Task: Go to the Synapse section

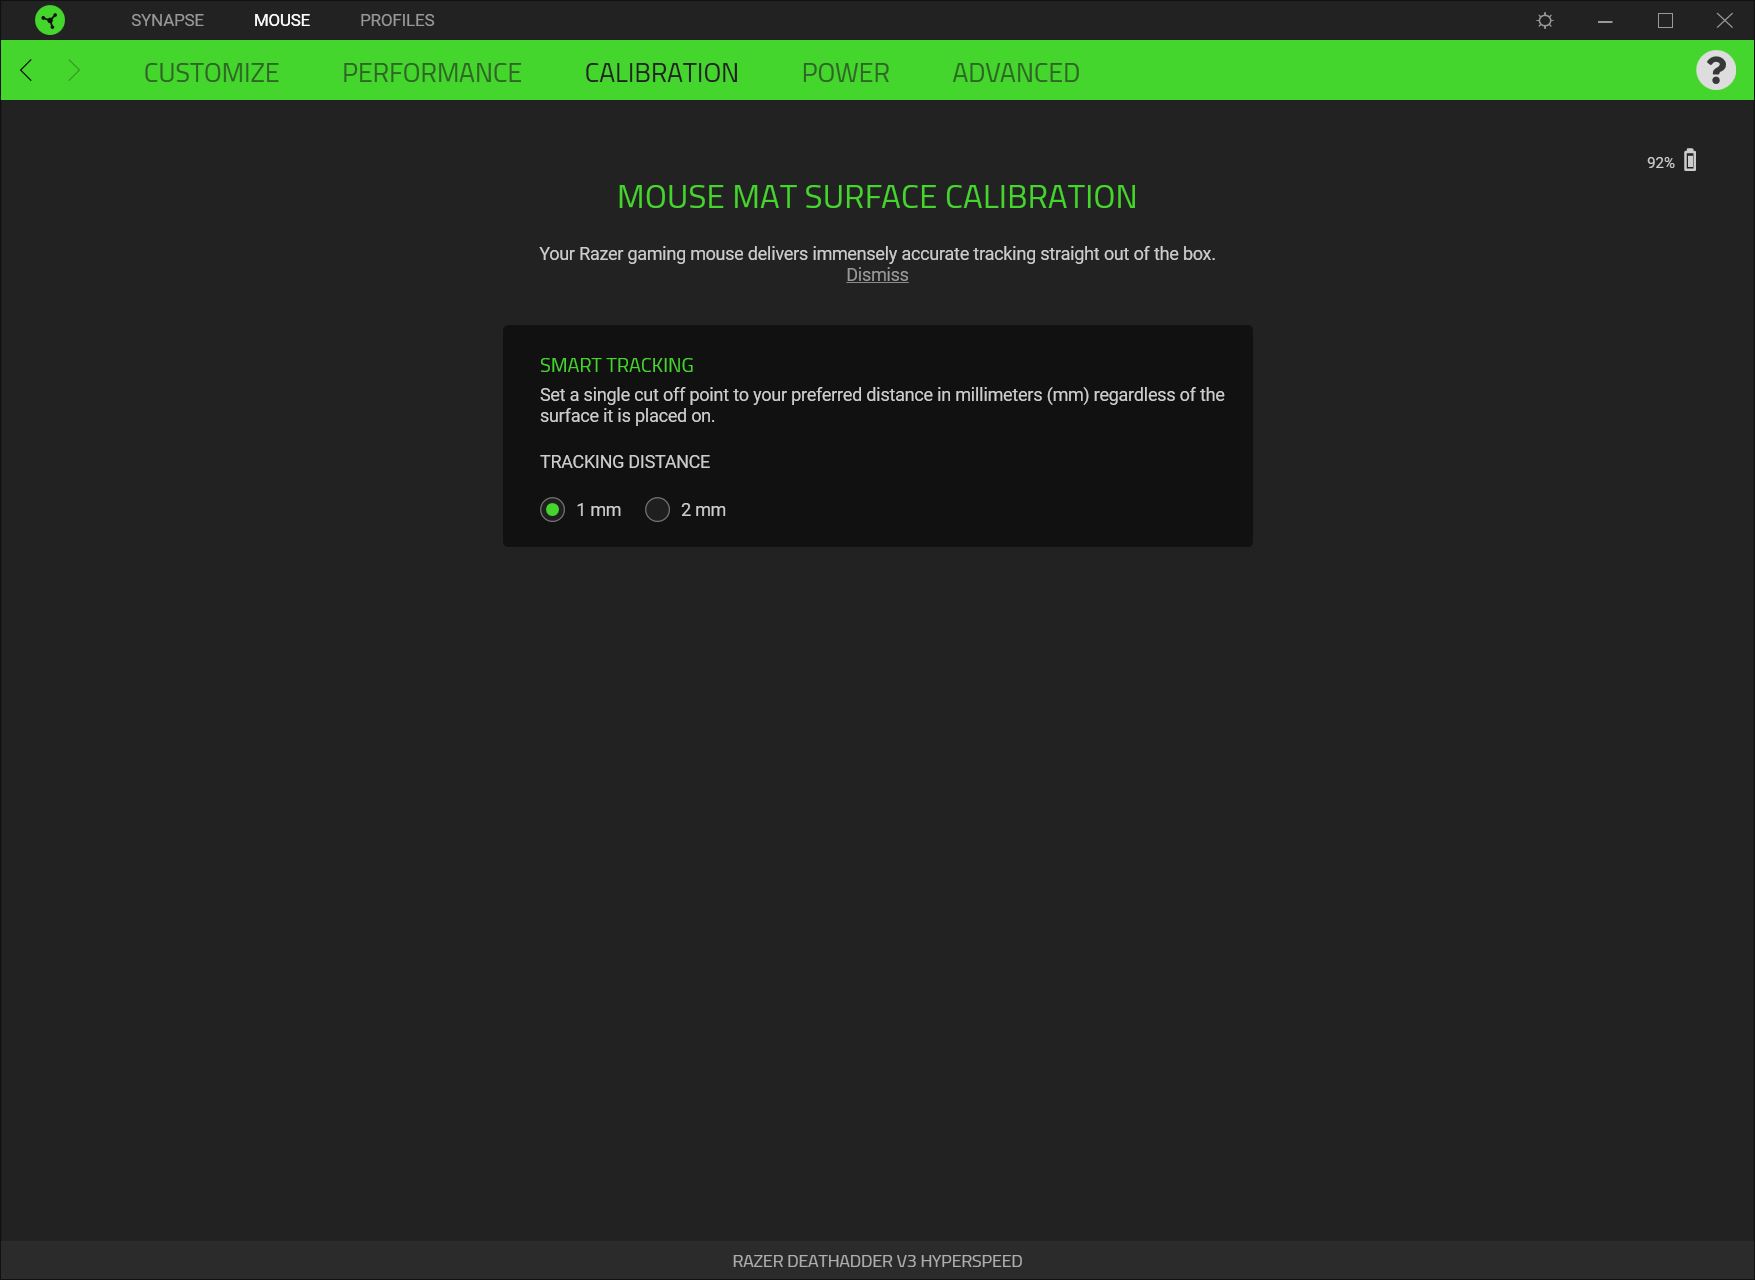Action: coord(167,20)
